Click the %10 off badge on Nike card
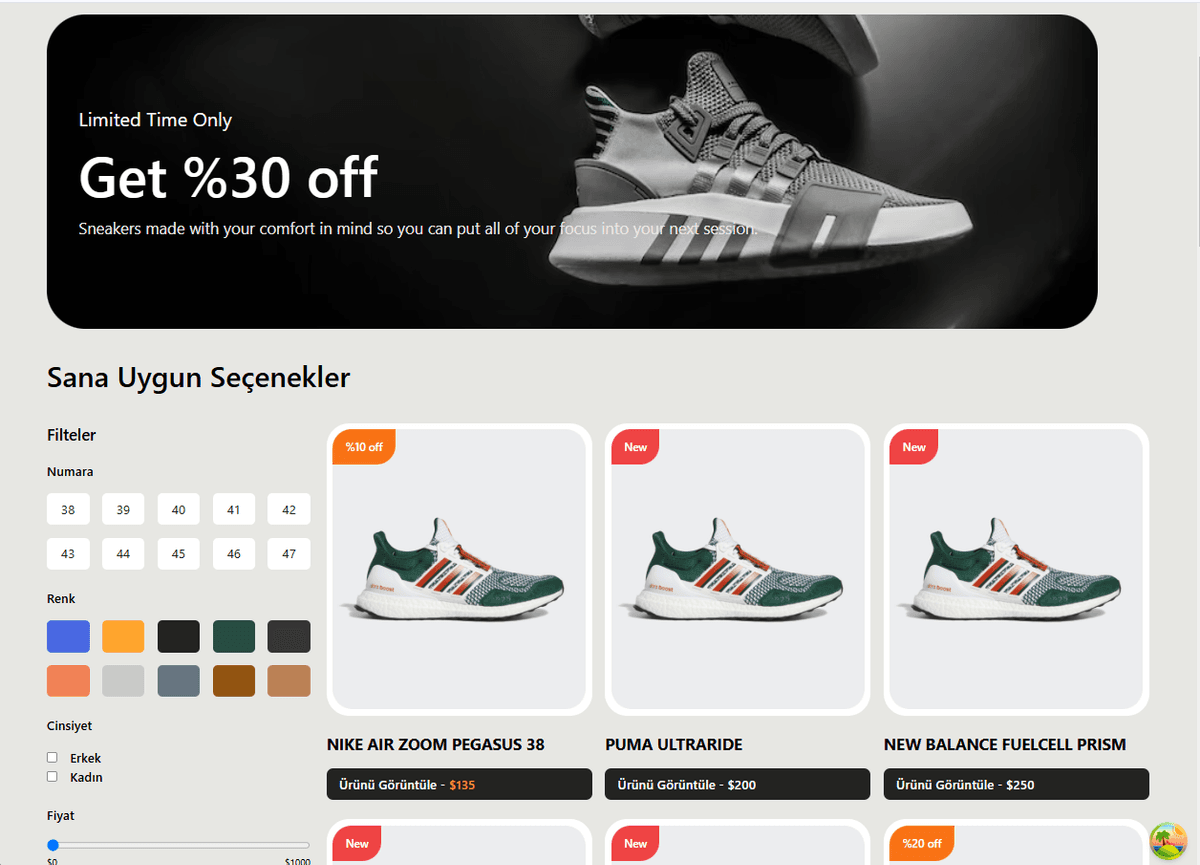This screenshot has width=1200, height=865. [364, 447]
